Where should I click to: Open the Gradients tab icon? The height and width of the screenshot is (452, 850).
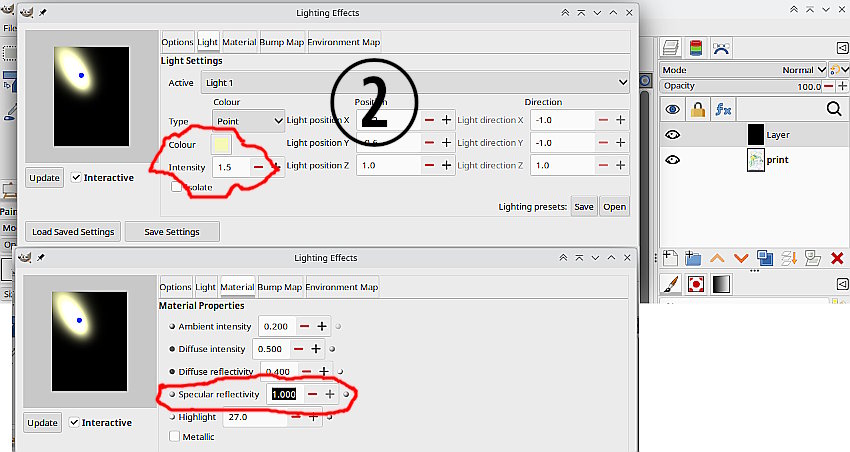[x=720, y=284]
